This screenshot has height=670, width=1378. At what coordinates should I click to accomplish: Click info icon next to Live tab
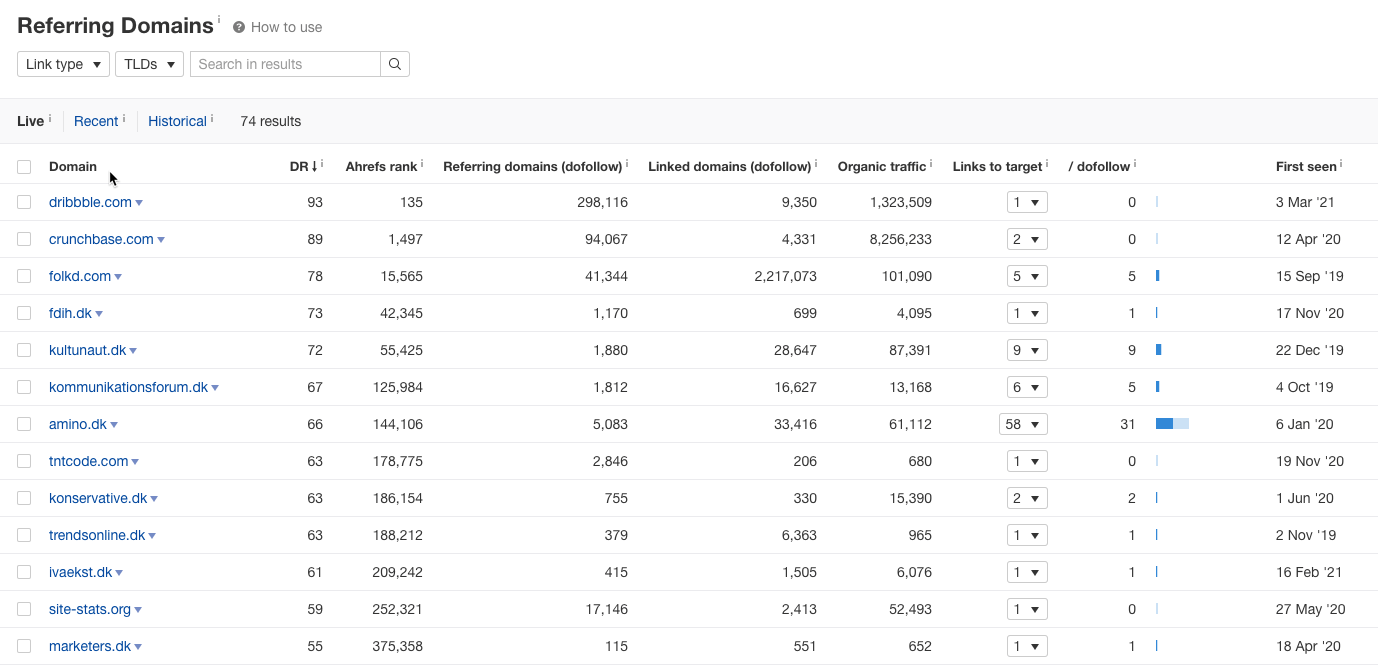click(x=50, y=117)
